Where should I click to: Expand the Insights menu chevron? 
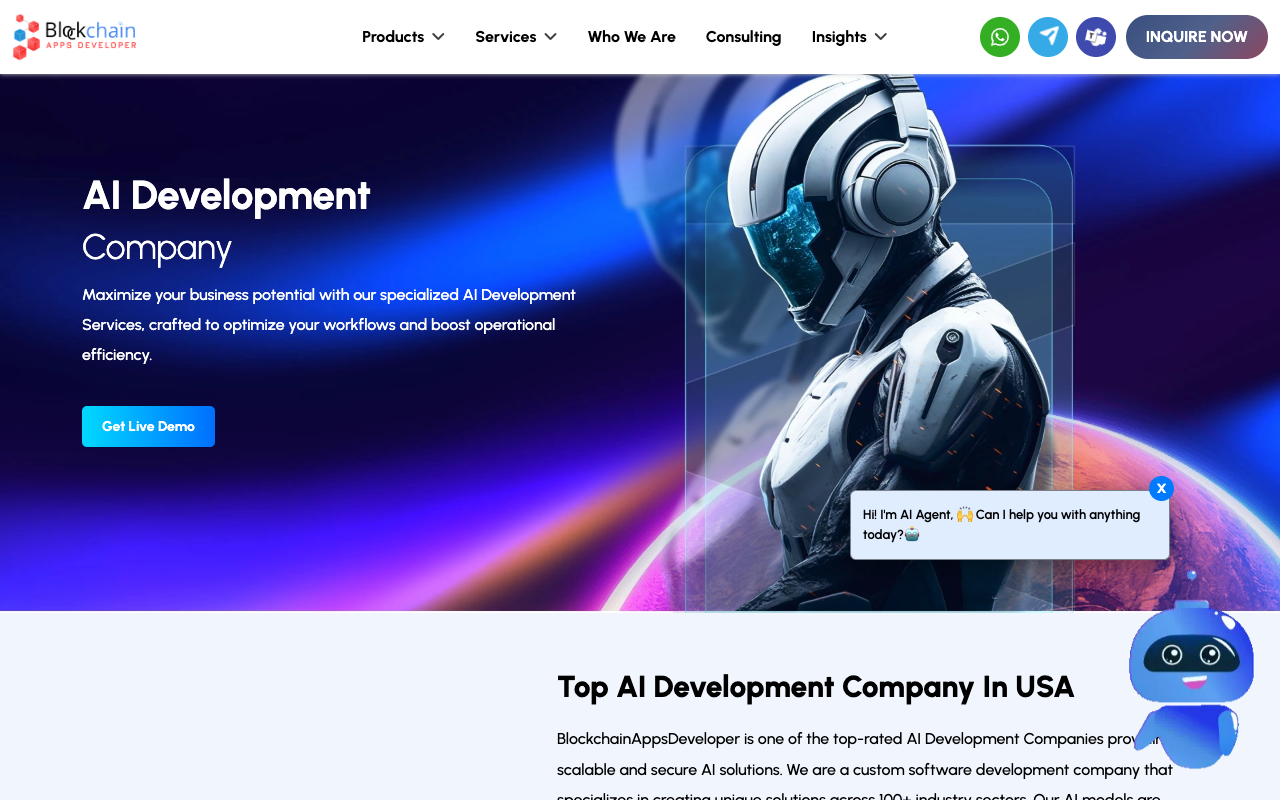pyautogui.click(x=880, y=37)
